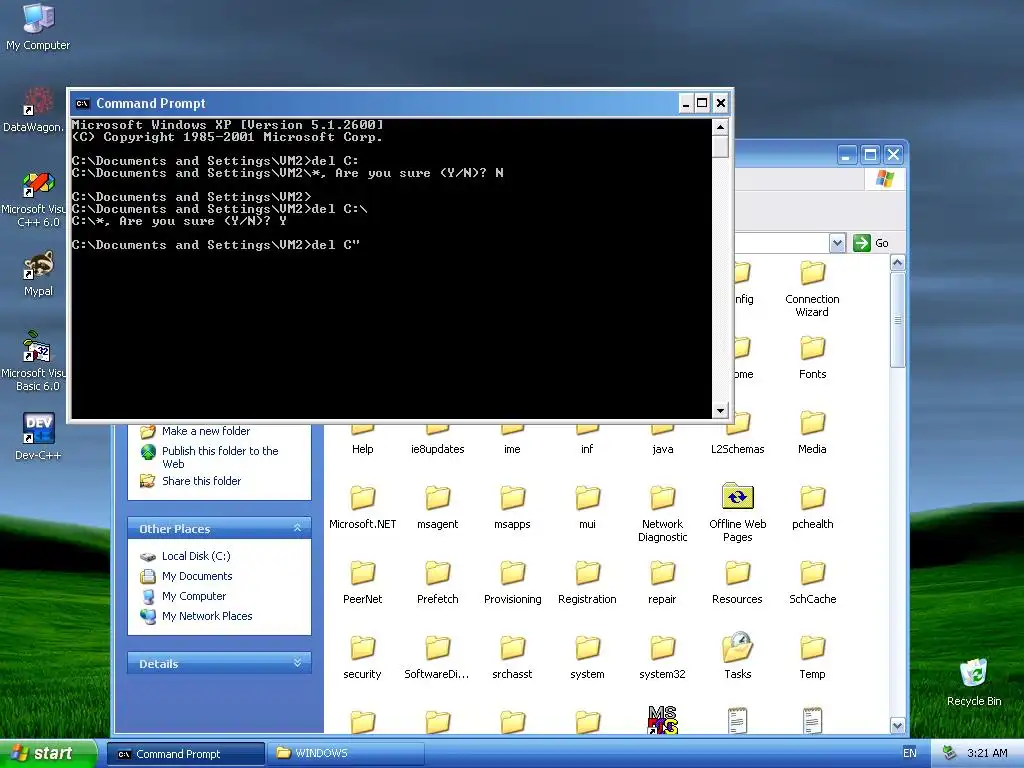Switch to Command Prompt taskbar button

coord(185,754)
